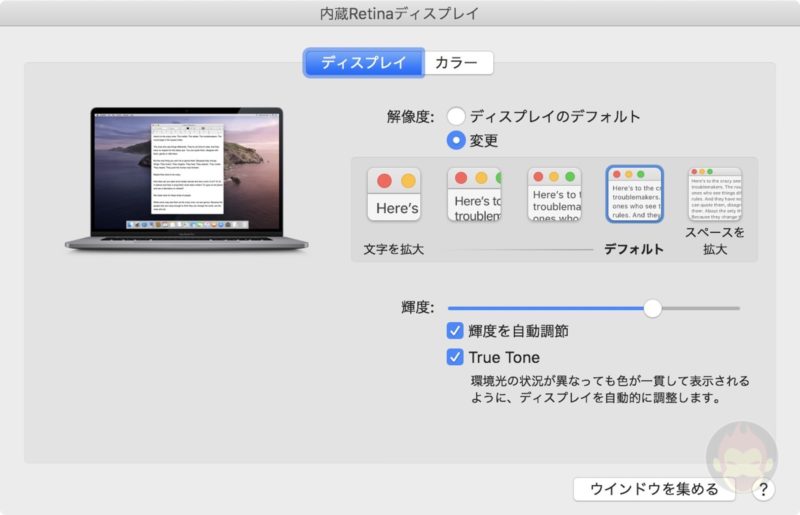
Task: Choose the スペースを拡大 resolution thumbnail
Action: tap(715, 194)
